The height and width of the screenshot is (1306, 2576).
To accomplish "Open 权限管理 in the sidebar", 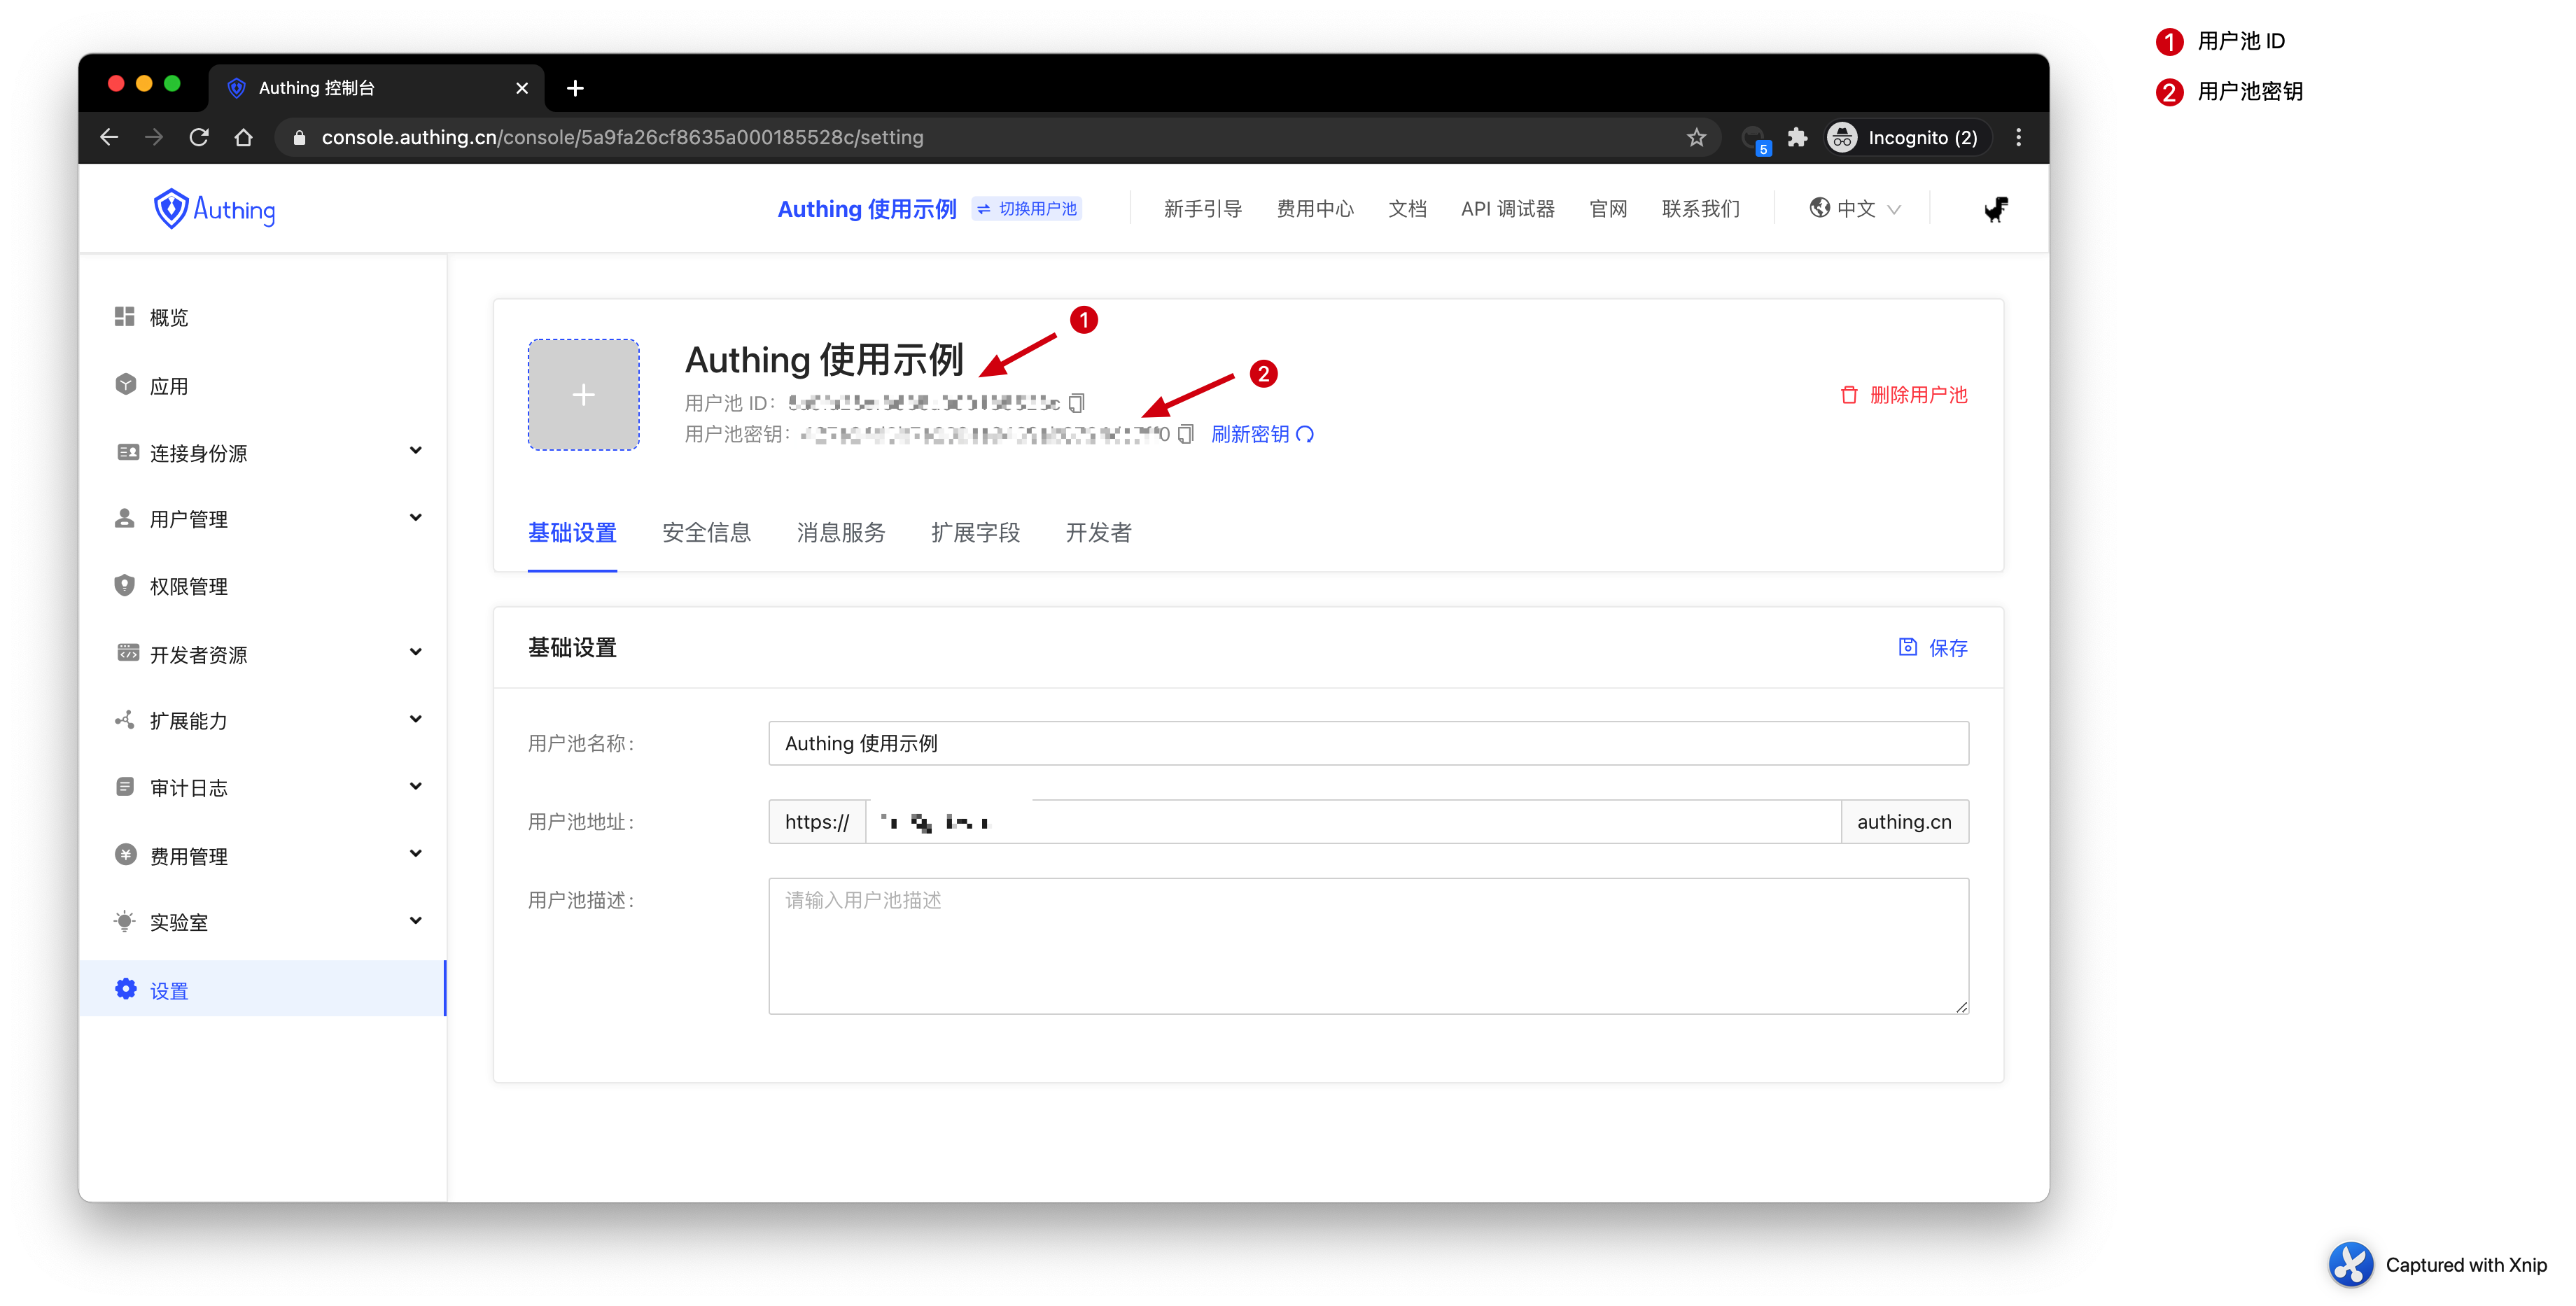I will [262, 586].
